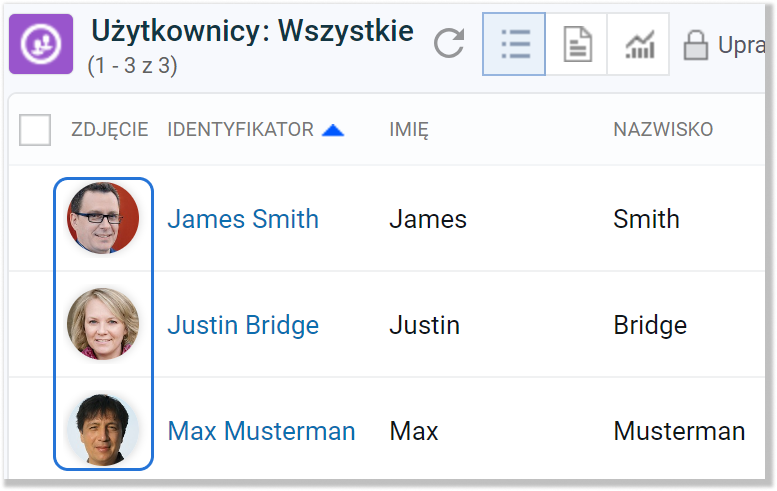Click the Użytkownicy: Wszystkie page title

[252, 32]
